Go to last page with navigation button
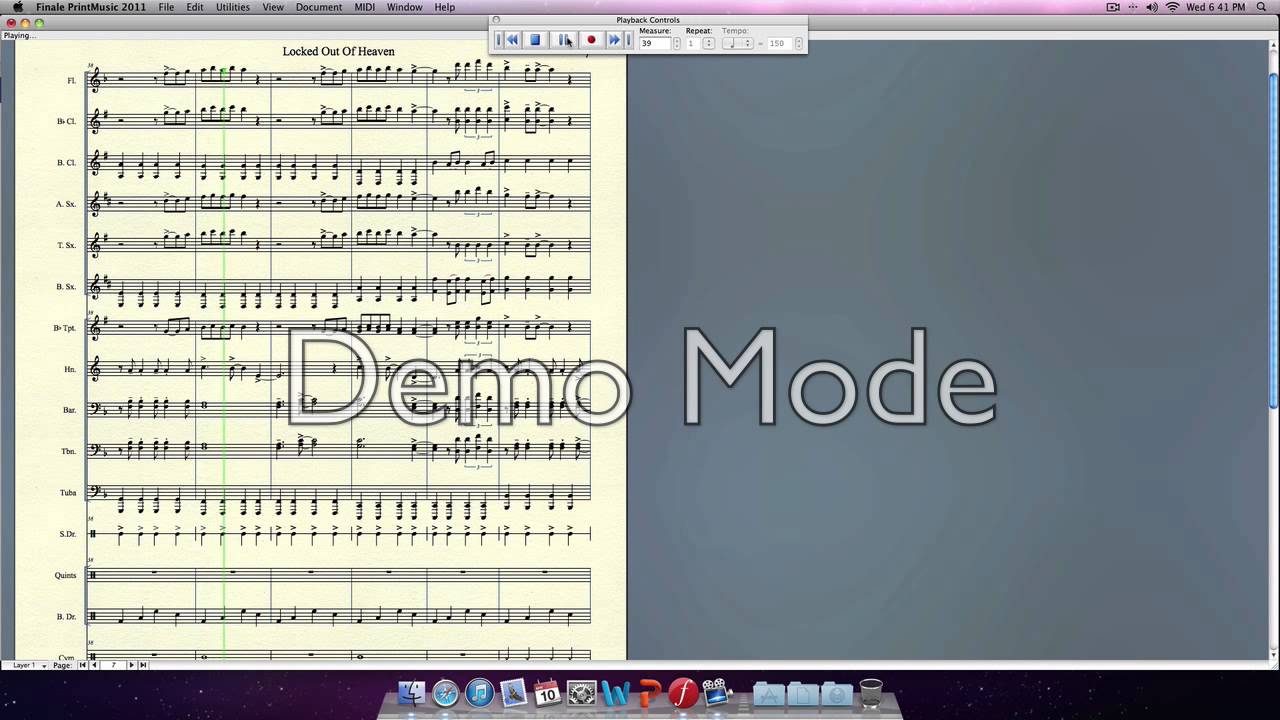The image size is (1280, 720). pyautogui.click(x=143, y=665)
